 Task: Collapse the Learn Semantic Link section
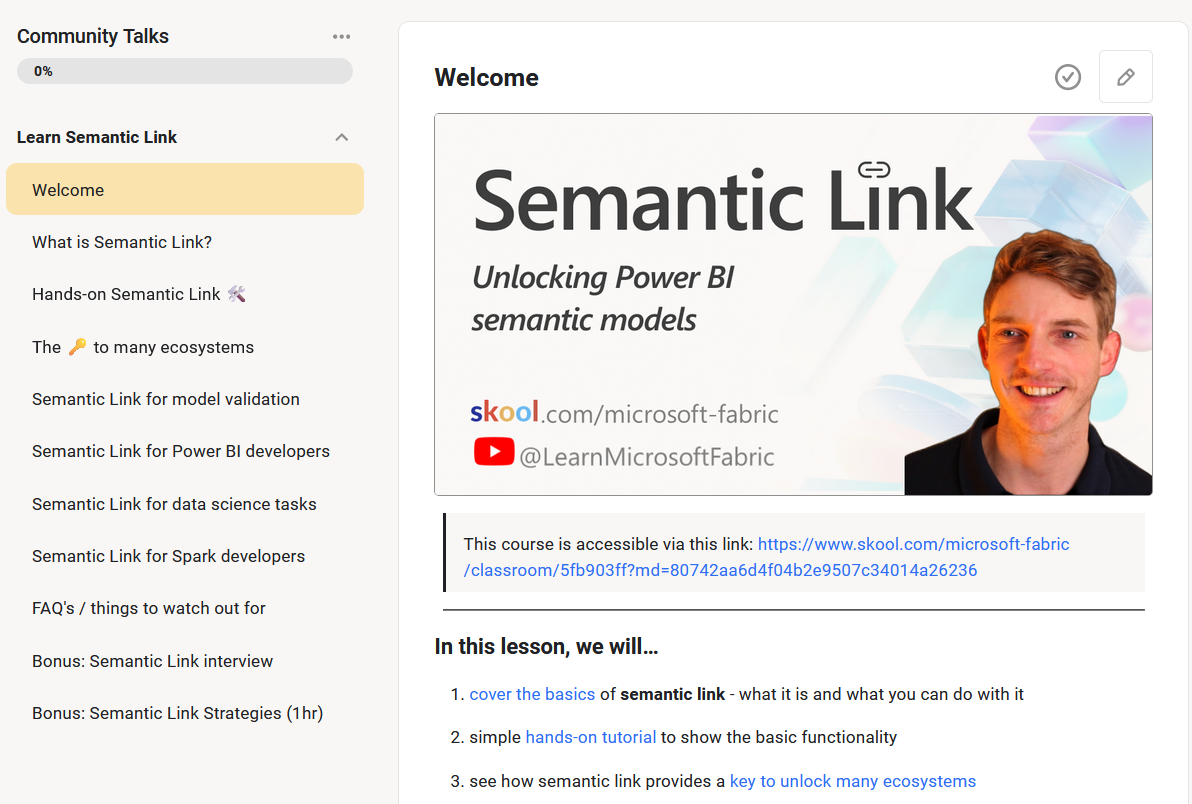[341, 137]
